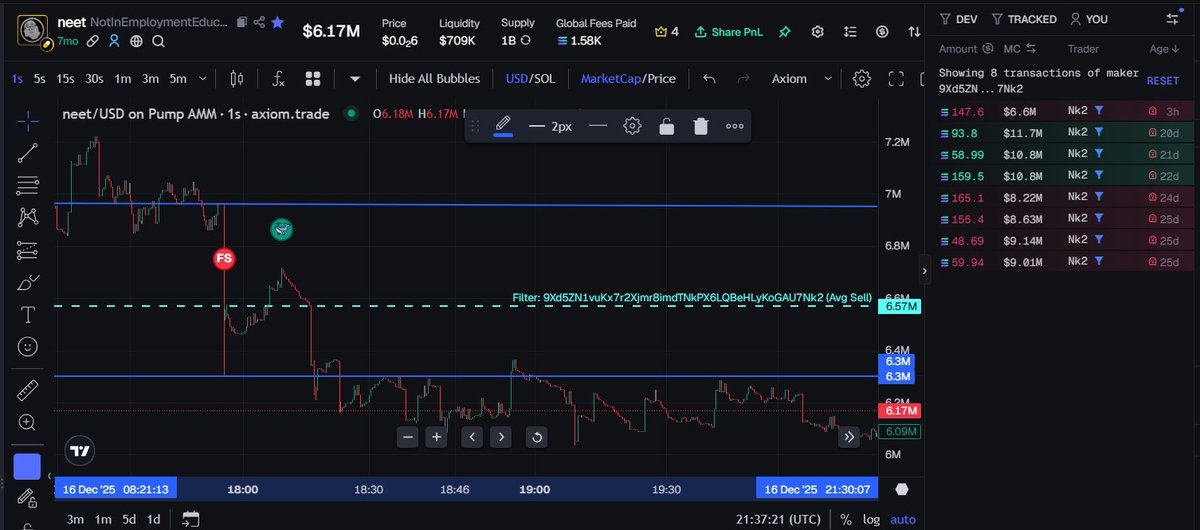This screenshot has width=1200, height=530.
Task: Select the crosshair cursor tool
Action: 28,120
